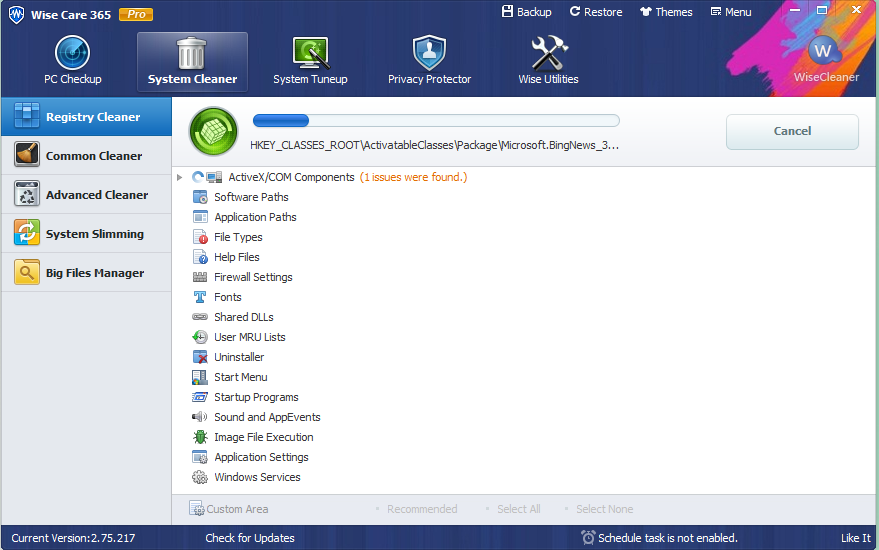Click the WiseCleaner account avatar
Image resolution: width=879 pixels, height=550 pixels.
click(x=824, y=52)
